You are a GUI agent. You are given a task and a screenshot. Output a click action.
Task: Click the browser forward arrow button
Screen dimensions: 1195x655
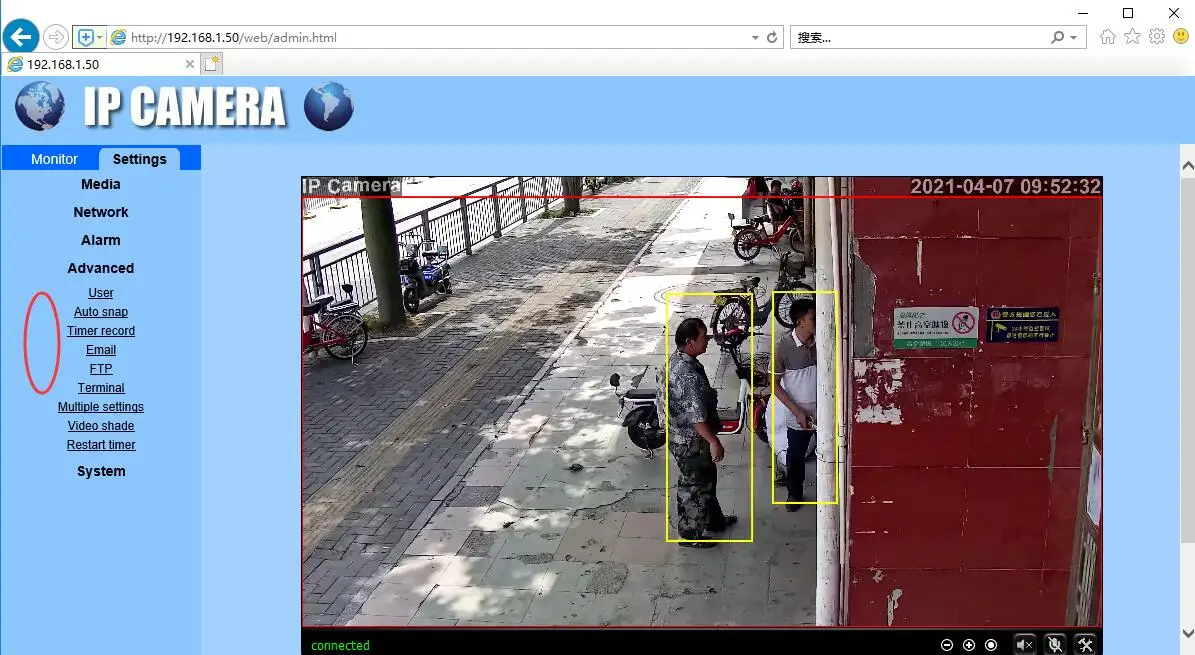pos(56,37)
